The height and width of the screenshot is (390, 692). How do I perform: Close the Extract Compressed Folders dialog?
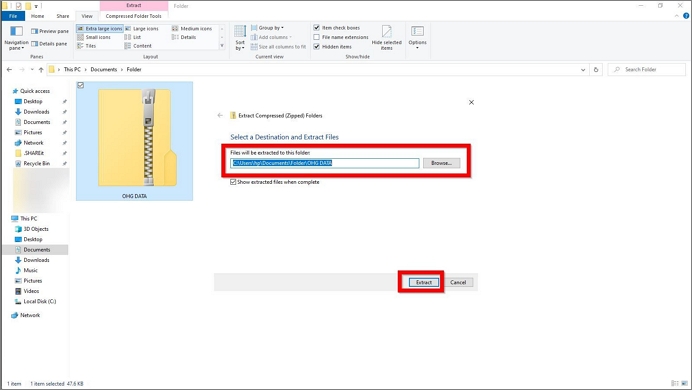pos(471,102)
